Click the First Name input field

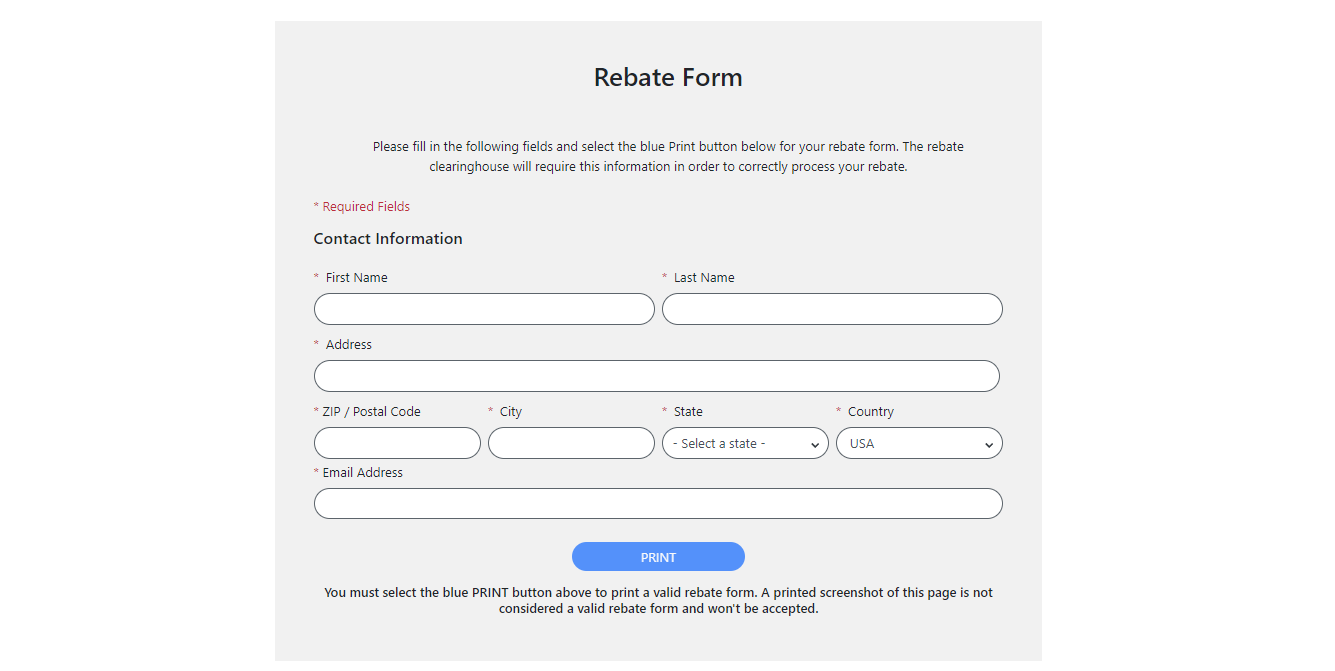point(484,309)
